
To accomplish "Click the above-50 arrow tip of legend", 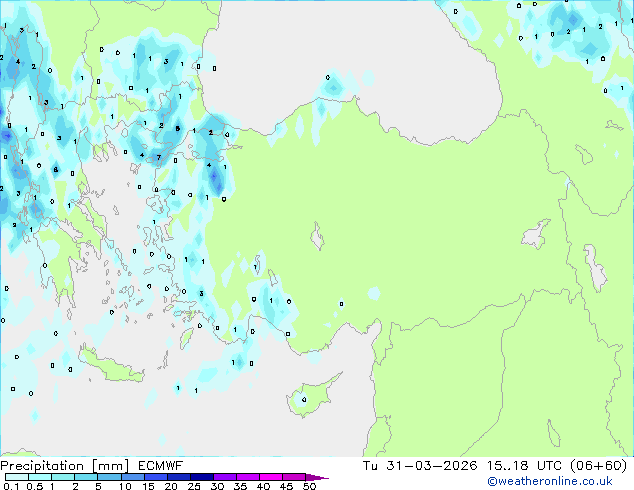I will tap(317, 477).
